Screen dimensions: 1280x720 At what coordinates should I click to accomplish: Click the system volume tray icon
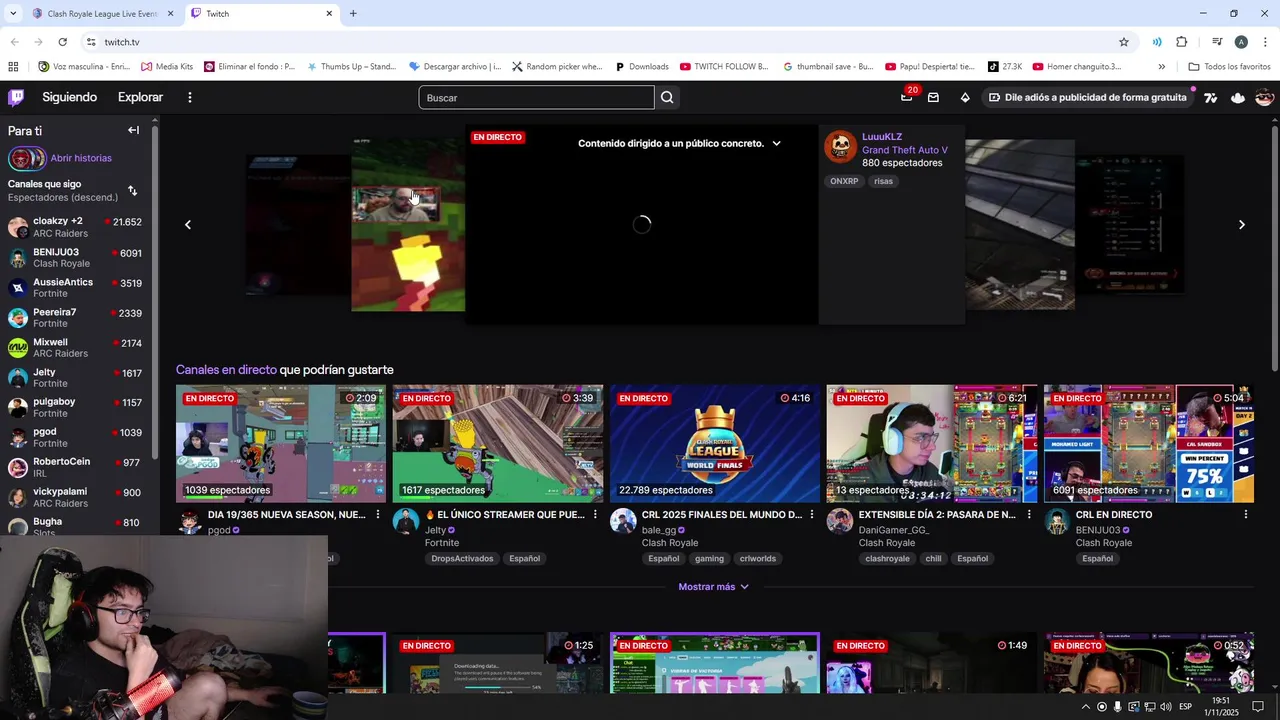coord(1166,707)
